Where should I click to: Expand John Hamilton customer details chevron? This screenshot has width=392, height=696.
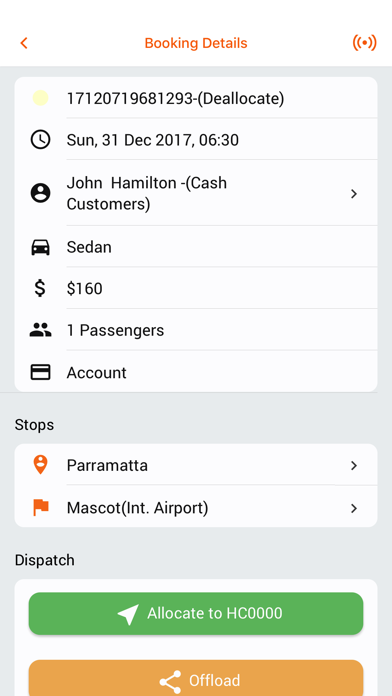pos(354,194)
